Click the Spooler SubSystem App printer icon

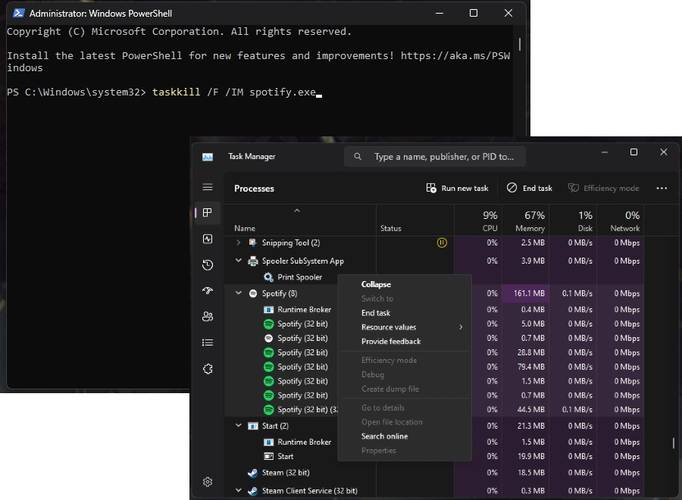pos(253,261)
